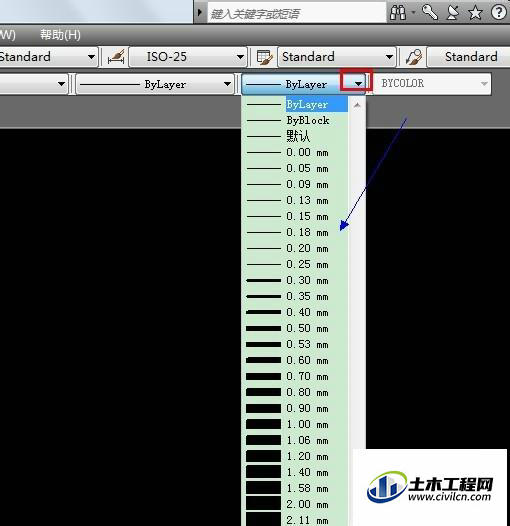This screenshot has height=526, width=510.
Task: Choose 0.00 mm lineweight
Action: (295, 152)
